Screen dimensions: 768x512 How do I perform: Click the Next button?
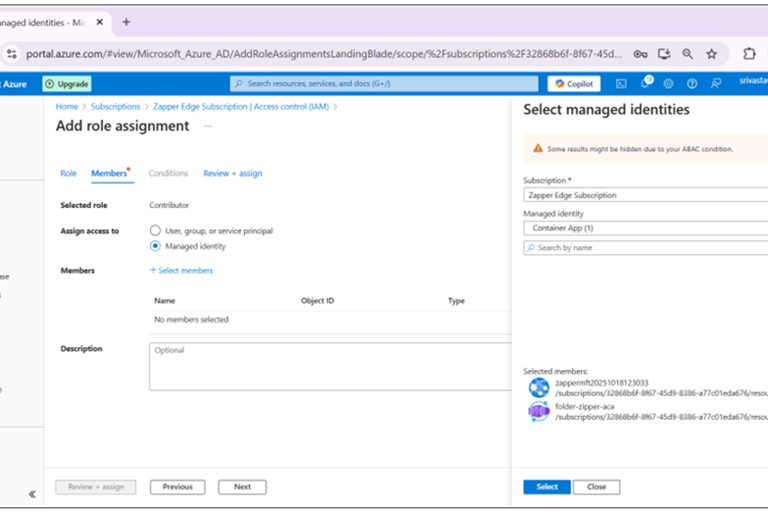point(242,487)
